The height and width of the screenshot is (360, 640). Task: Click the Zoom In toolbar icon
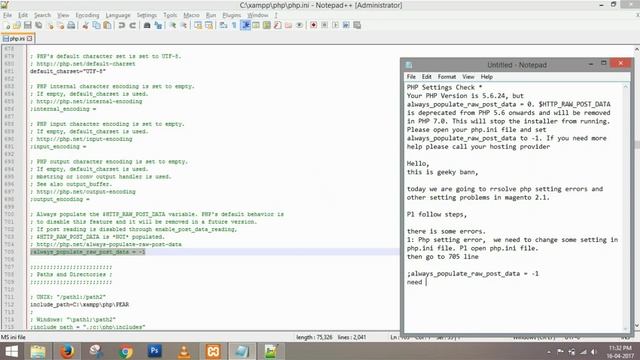coord(173,25)
